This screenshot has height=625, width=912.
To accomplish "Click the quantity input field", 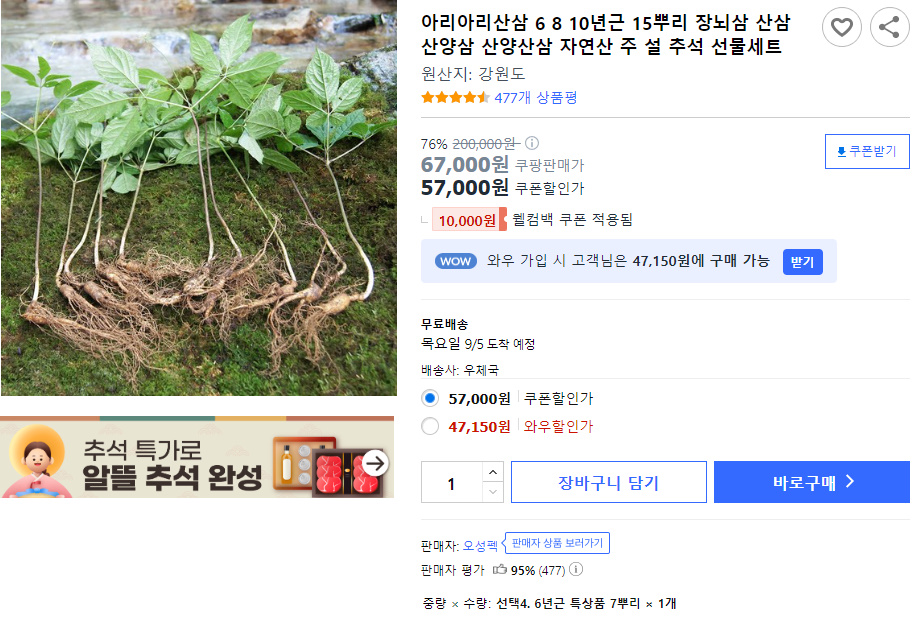I will 452,482.
